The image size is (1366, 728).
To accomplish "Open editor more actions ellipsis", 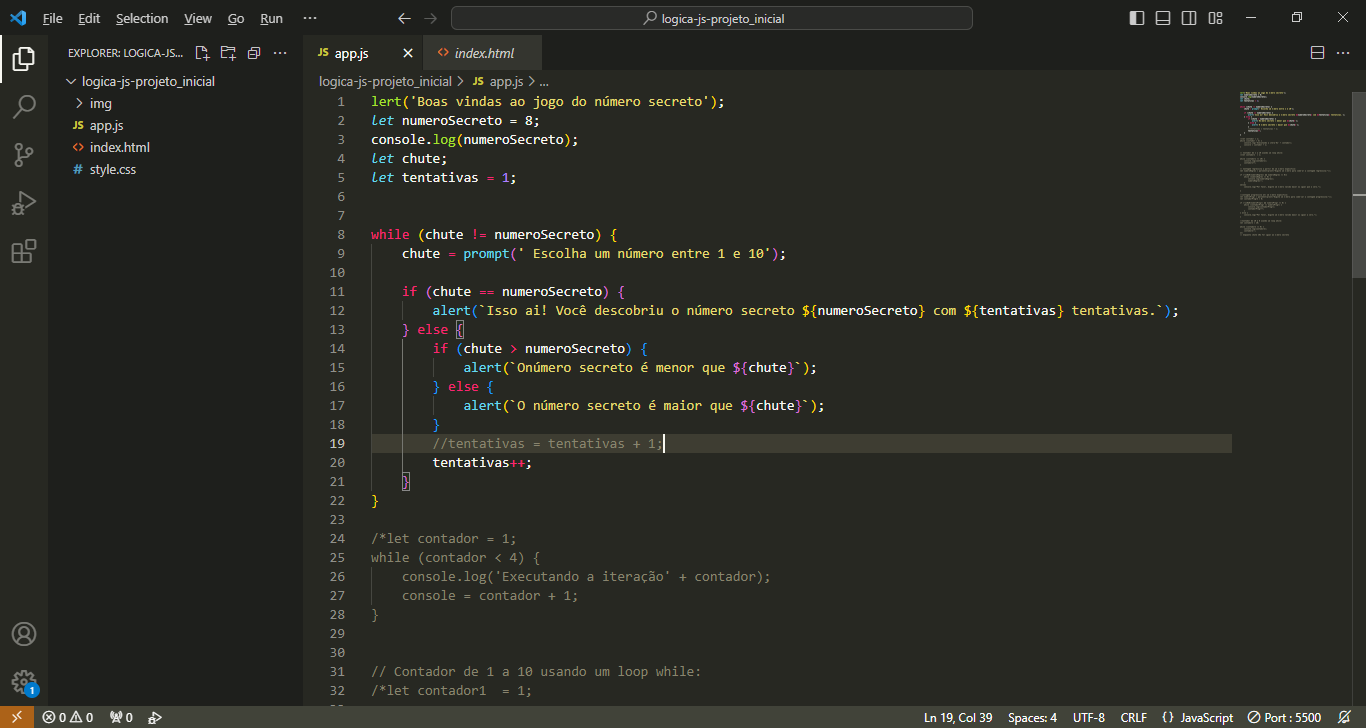I will [1343, 53].
